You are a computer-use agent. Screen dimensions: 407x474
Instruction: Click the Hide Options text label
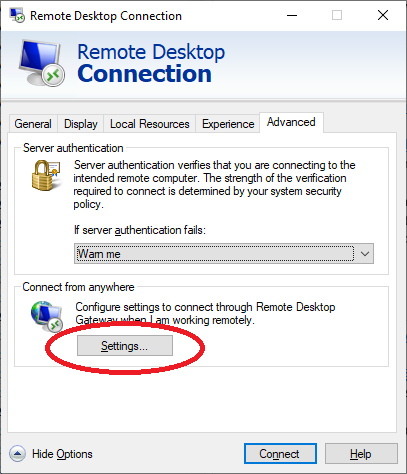point(62,454)
